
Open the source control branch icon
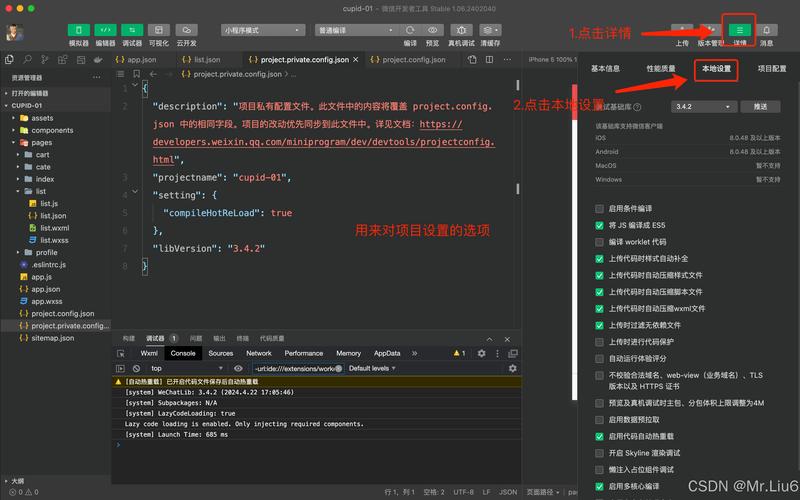45,60
